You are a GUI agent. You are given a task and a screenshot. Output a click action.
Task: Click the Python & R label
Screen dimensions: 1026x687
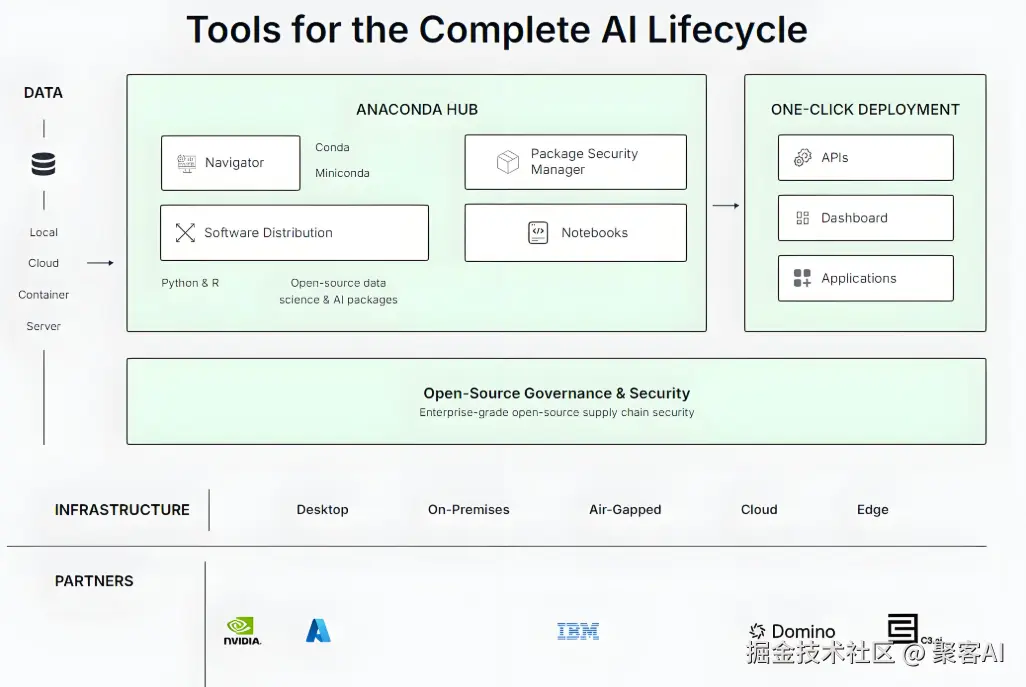[190, 283]
